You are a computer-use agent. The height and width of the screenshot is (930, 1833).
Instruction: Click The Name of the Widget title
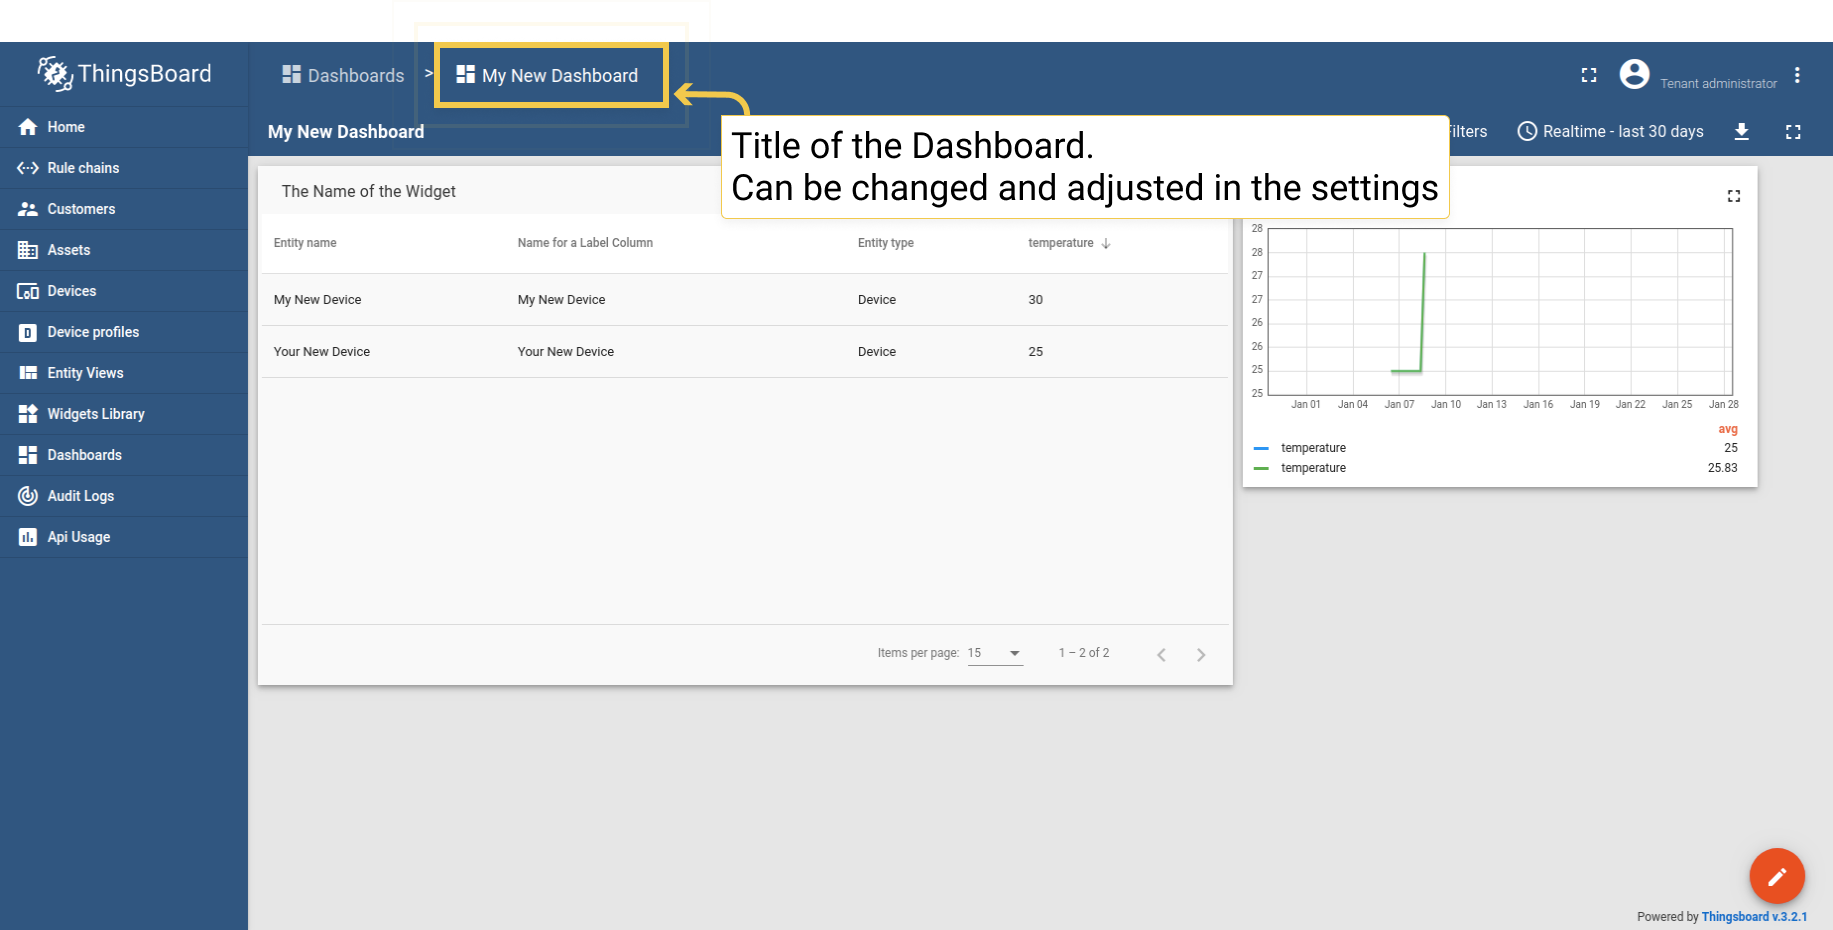(x=368, y=191)
